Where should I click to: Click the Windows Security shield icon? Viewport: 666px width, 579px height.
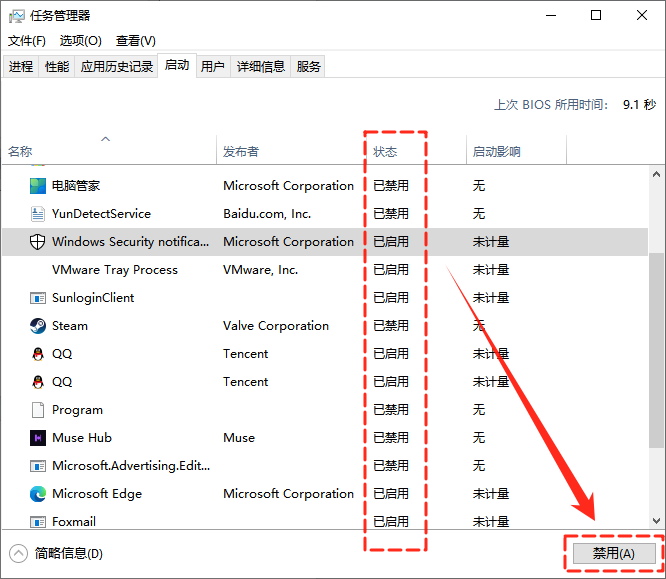37,242
